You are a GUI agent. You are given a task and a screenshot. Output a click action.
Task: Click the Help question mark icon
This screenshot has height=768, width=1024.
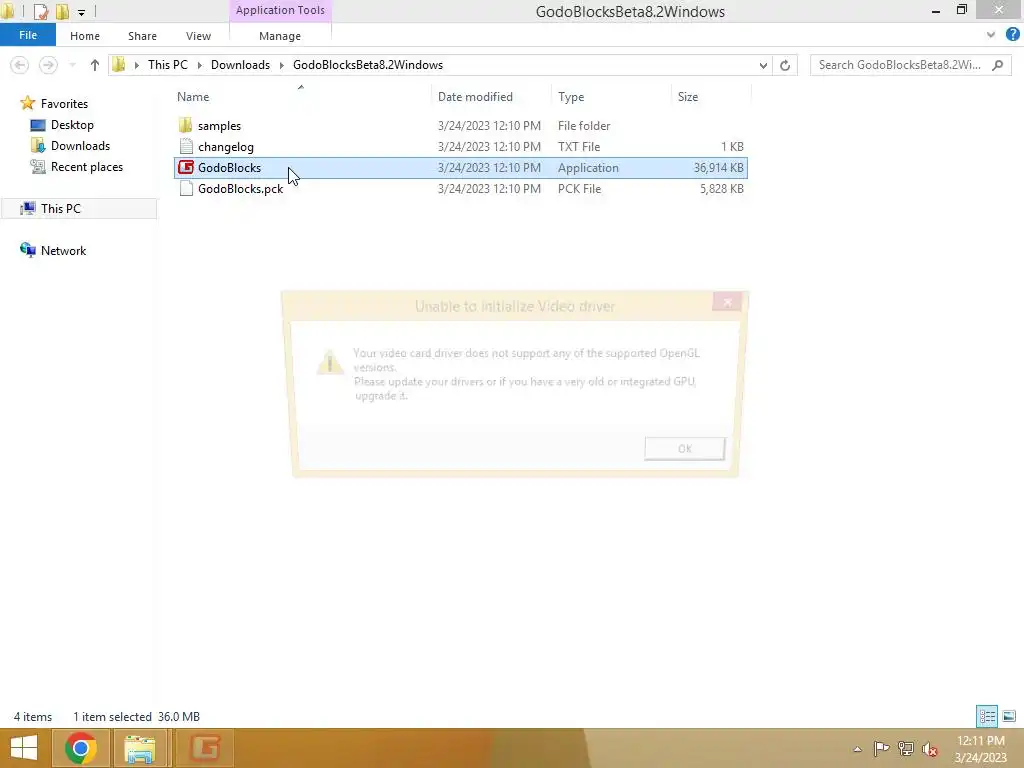(1012, 35)
